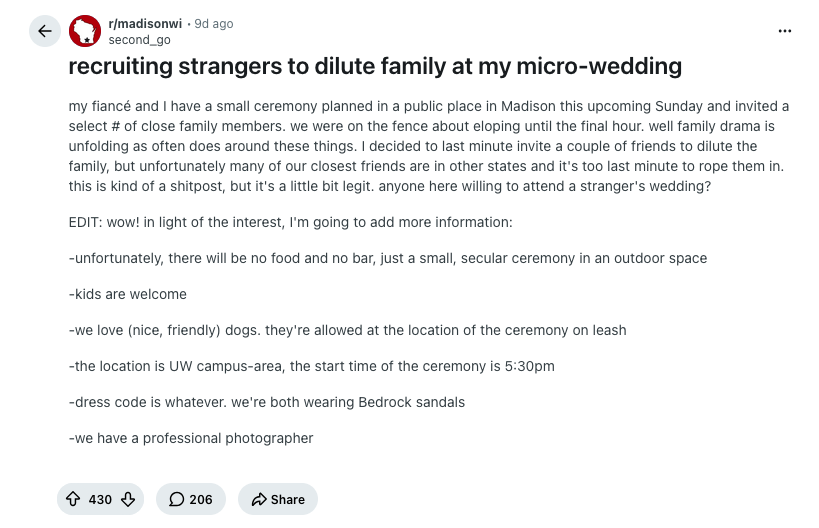
Task: Click the UW campus-area location line
Action: tap(311, 367)
